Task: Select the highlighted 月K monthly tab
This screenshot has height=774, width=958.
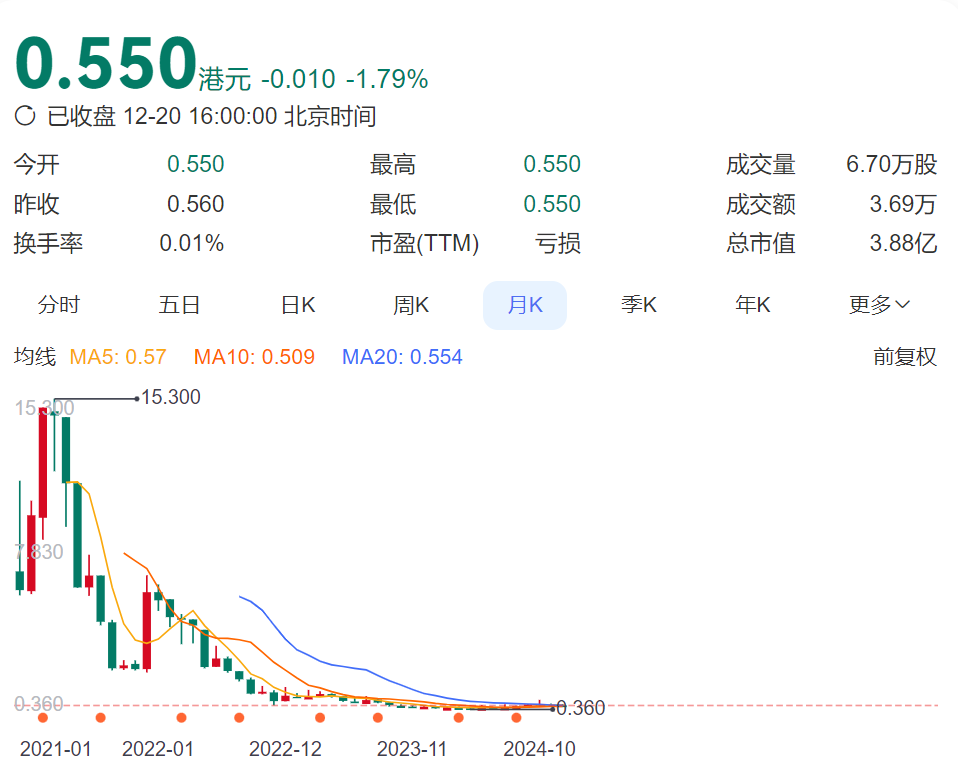Action: (x=525, y=305)
